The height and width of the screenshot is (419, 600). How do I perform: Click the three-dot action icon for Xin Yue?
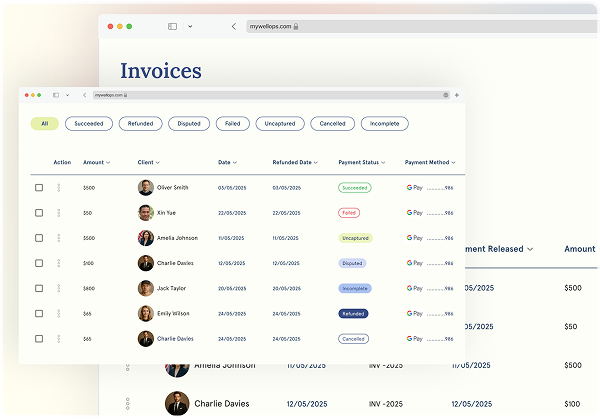point(59,213)
